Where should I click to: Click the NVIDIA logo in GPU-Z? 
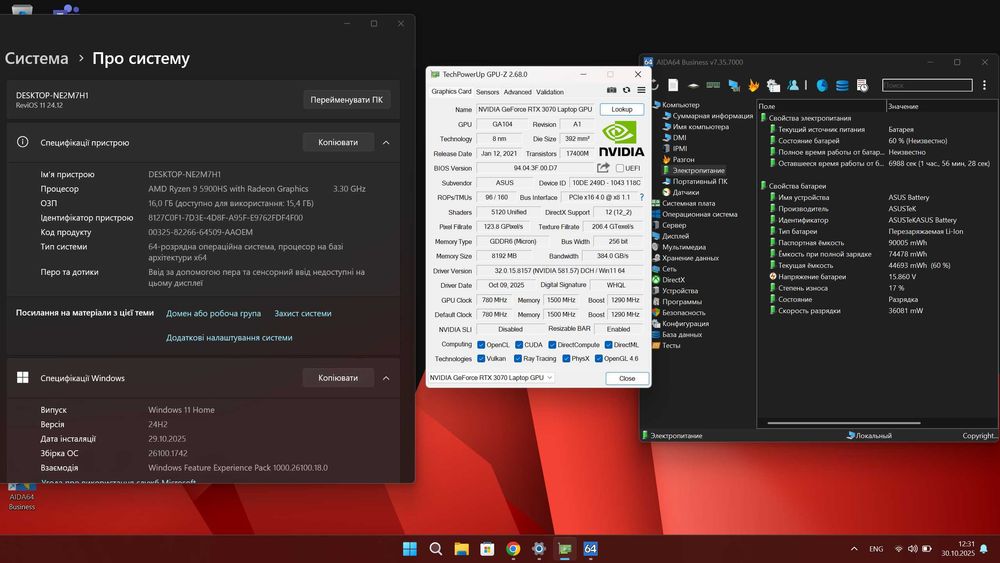pyautogui.click(x=621, y=139)
